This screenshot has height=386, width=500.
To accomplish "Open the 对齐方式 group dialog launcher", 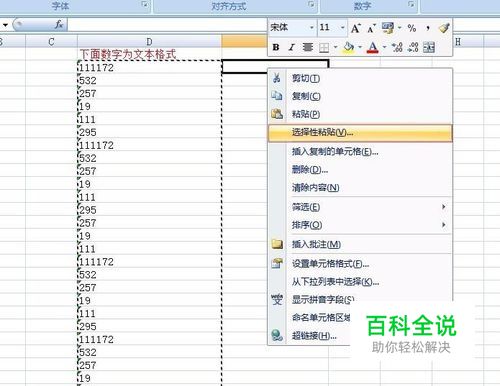I will 311,4.
